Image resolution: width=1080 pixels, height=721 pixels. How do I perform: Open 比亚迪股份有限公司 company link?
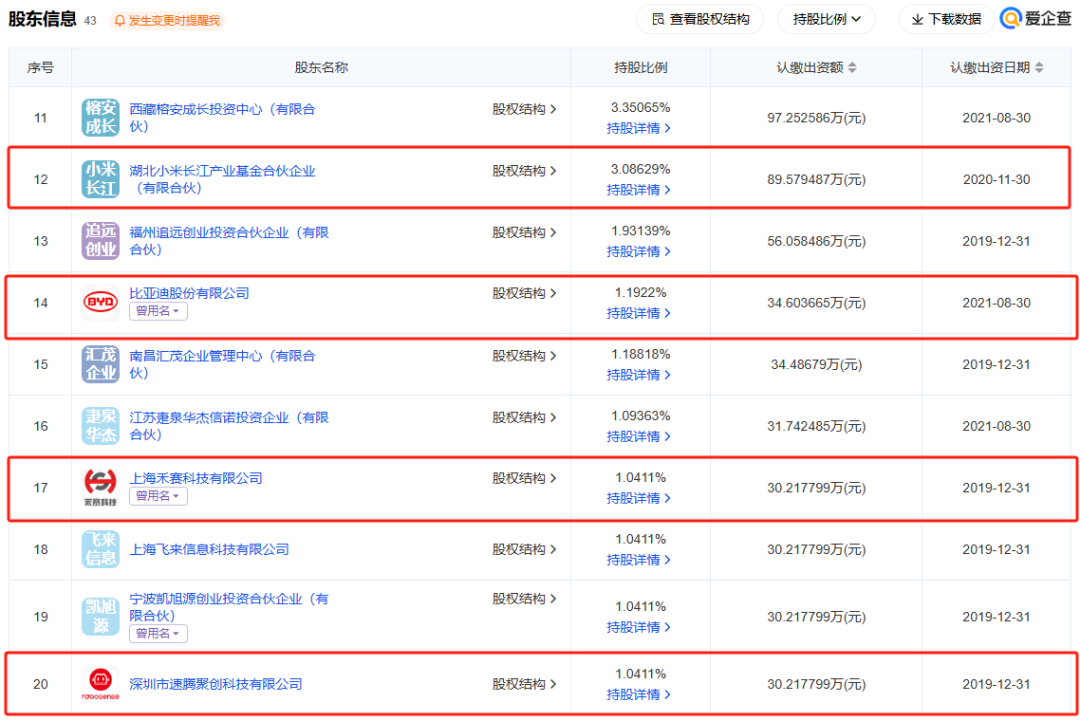click(x=189, y=293)
